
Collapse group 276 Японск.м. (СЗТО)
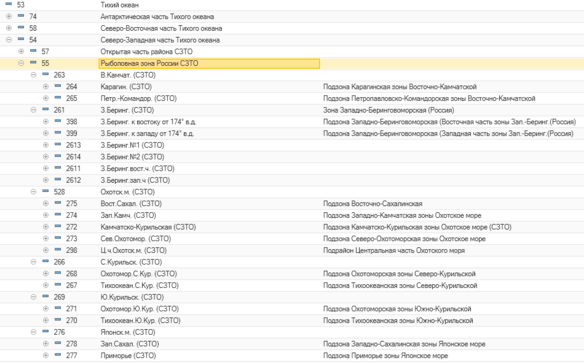point(34,332)
